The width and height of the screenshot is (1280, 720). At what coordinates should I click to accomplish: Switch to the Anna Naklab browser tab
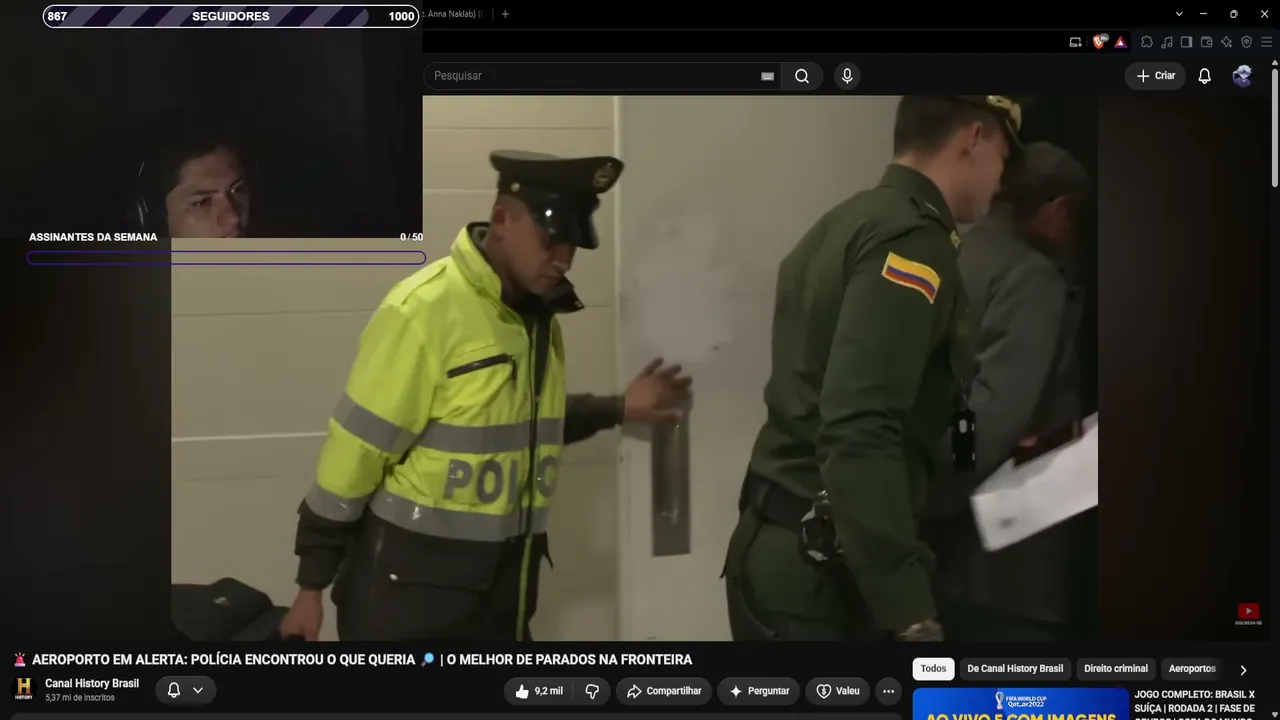pyautogui.click(x=455, y=14)
